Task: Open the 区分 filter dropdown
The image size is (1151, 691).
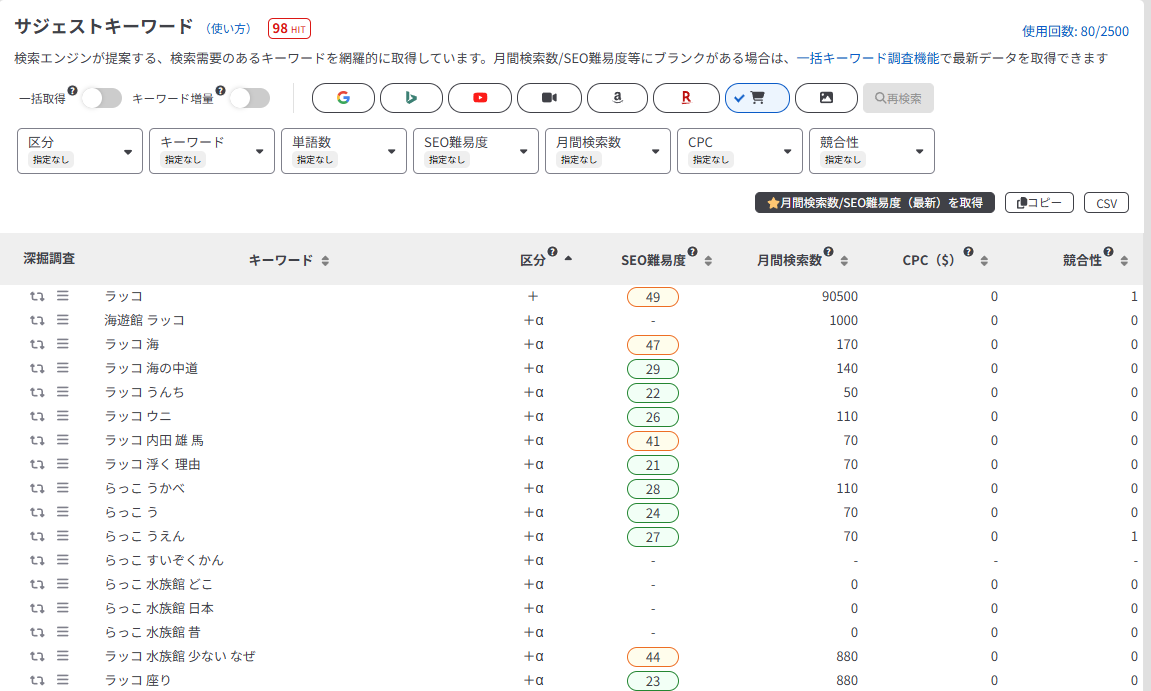Action: (x=80, y=151)
